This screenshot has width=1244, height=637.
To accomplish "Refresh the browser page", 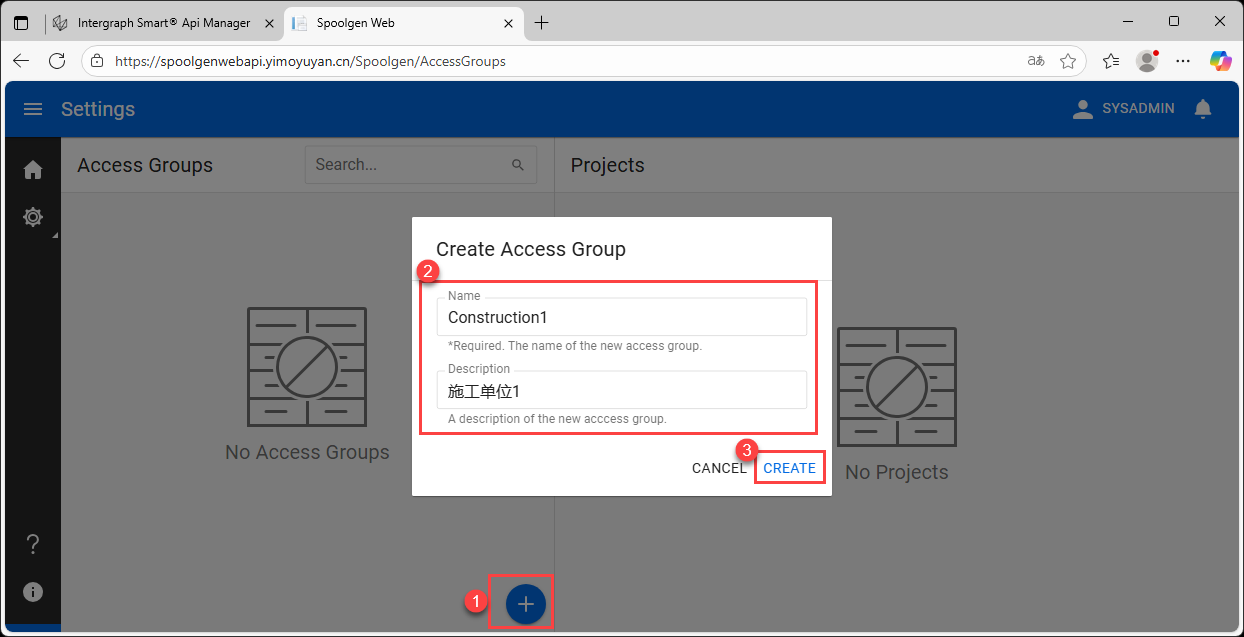I will [x=57, y=61].
